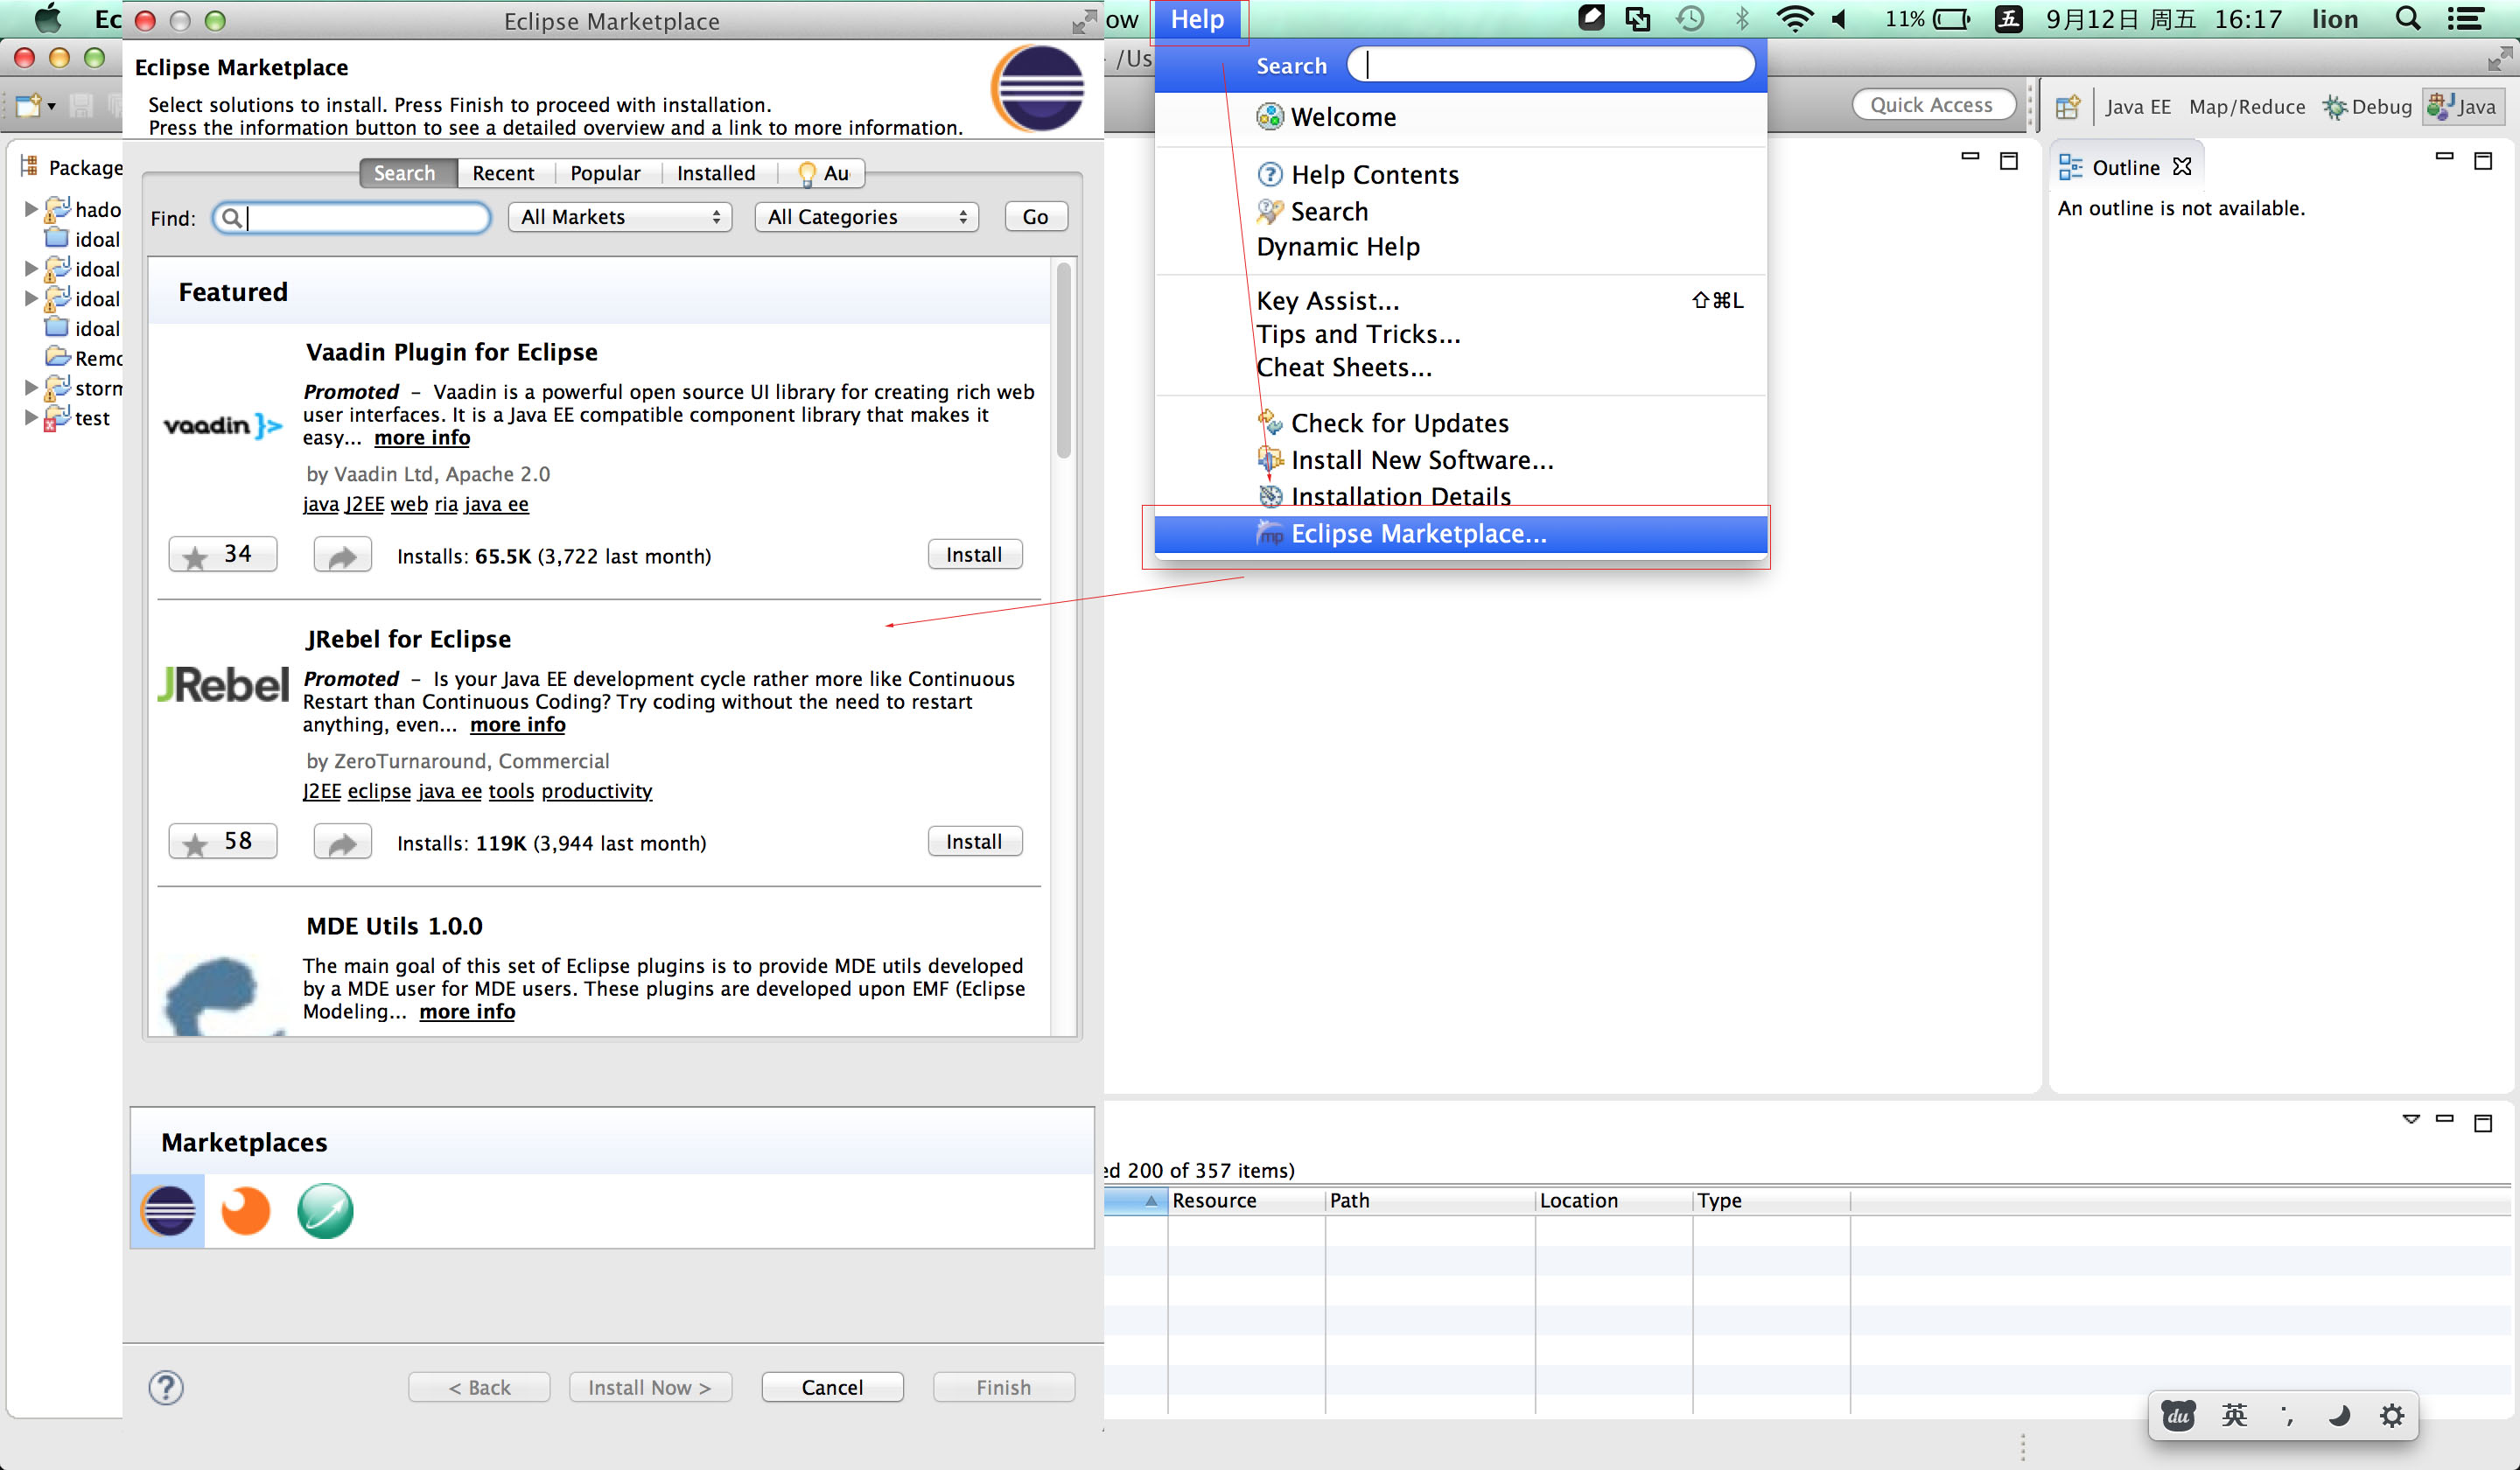Click the Go button next to Find

click(1036, 217)
